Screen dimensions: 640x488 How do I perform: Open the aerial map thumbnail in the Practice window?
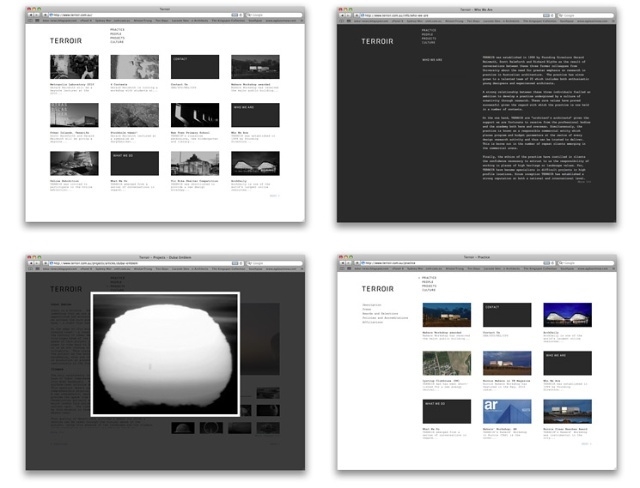point(447,362)
